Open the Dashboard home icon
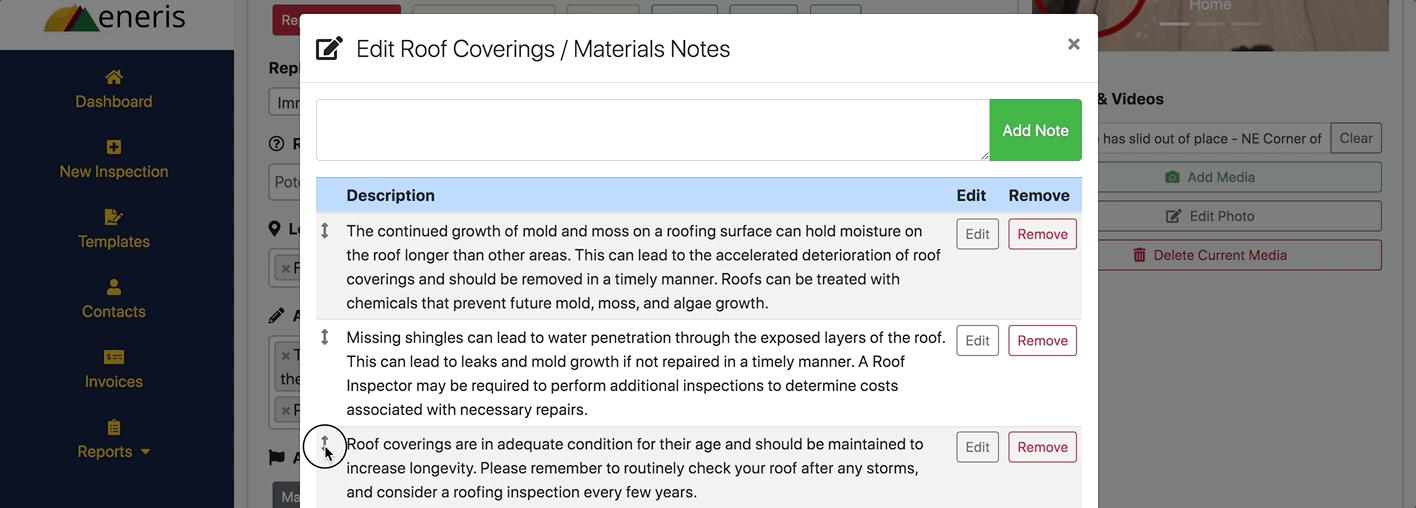 (114, 77)
